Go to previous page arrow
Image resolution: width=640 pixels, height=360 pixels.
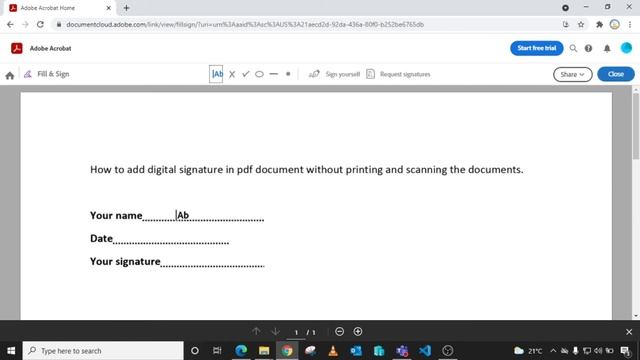256,331
